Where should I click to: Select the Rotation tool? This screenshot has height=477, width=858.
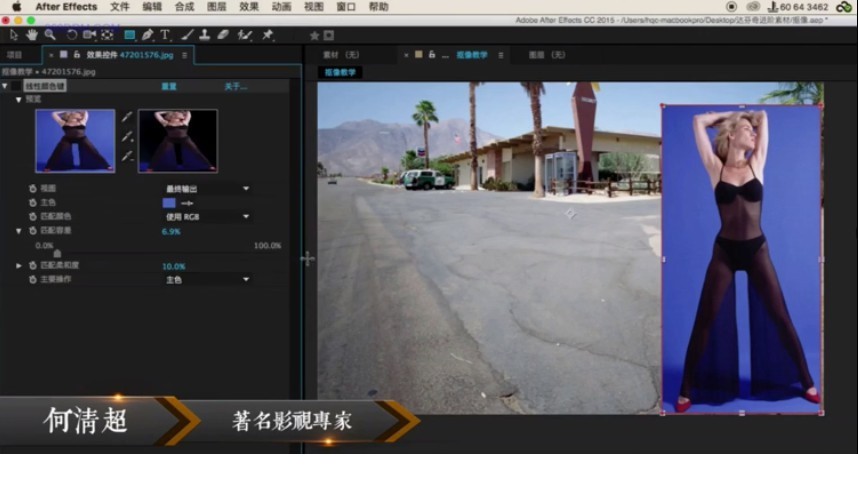pos(71,35)
